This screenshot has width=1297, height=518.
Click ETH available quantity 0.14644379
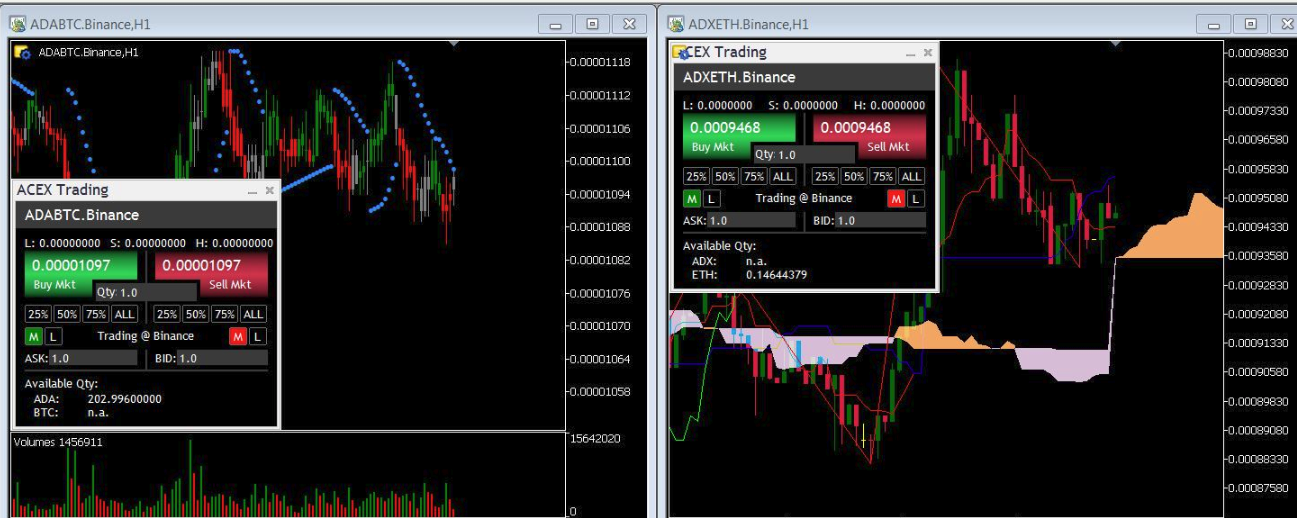(x=776, y=274)
